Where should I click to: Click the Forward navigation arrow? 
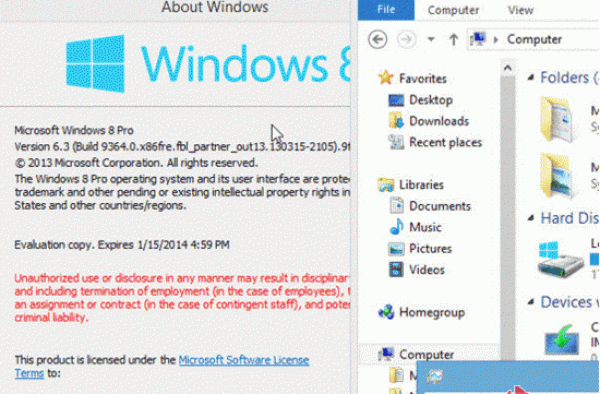click(406, 39)
